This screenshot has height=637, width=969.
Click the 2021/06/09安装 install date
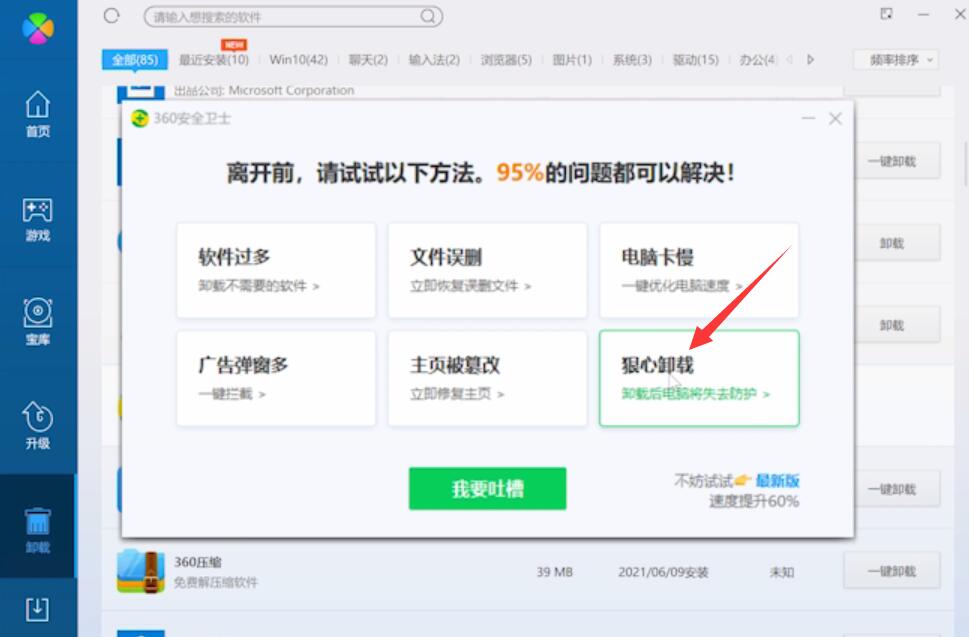click(663, 572)
